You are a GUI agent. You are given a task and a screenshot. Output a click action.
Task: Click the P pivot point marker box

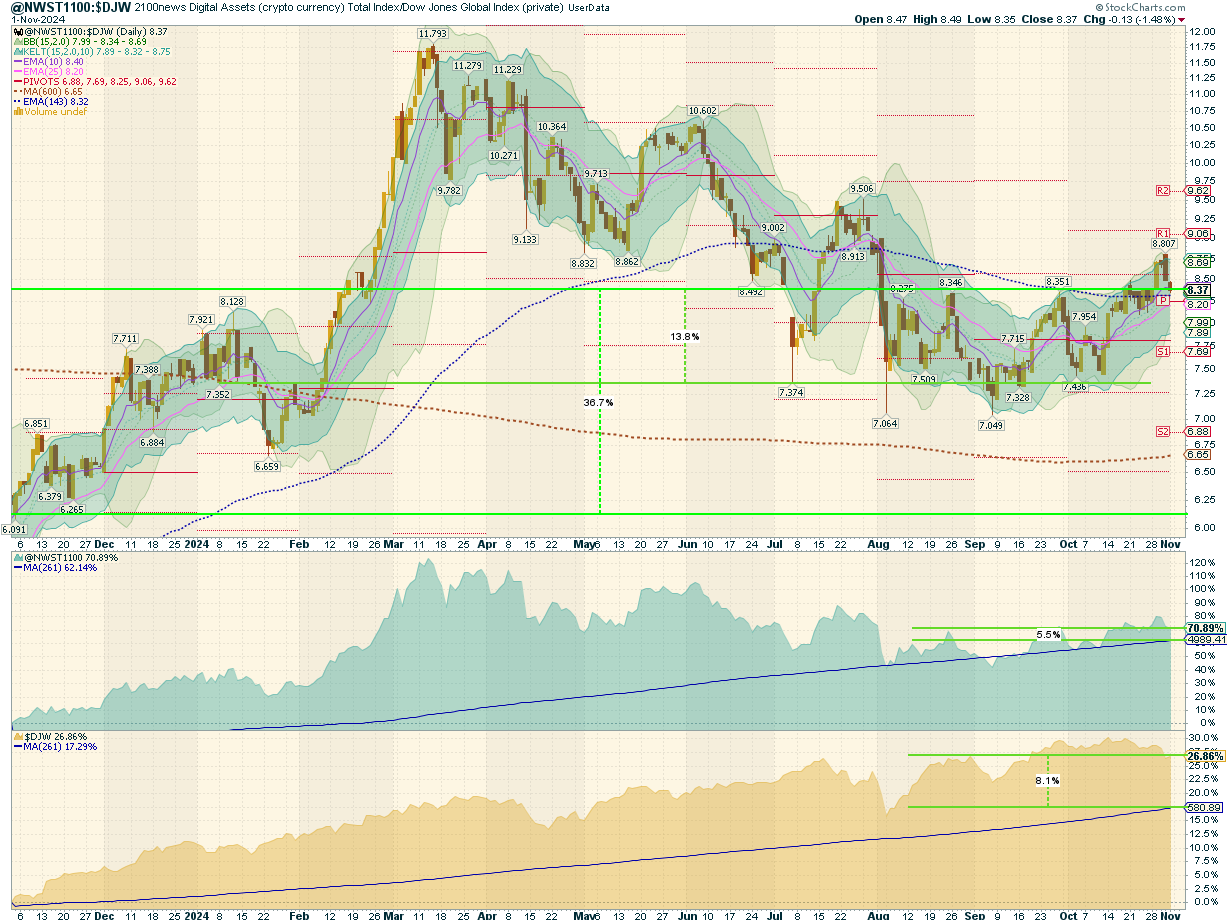(x=1163, y=299)
